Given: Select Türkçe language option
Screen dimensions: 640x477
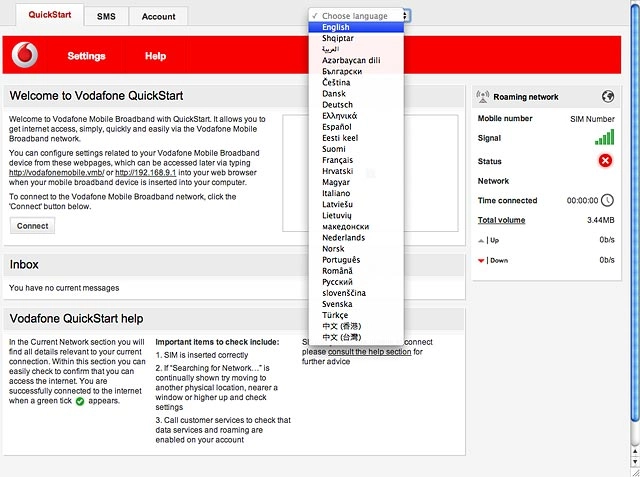Looking at the screenshot, I should 356,315.
